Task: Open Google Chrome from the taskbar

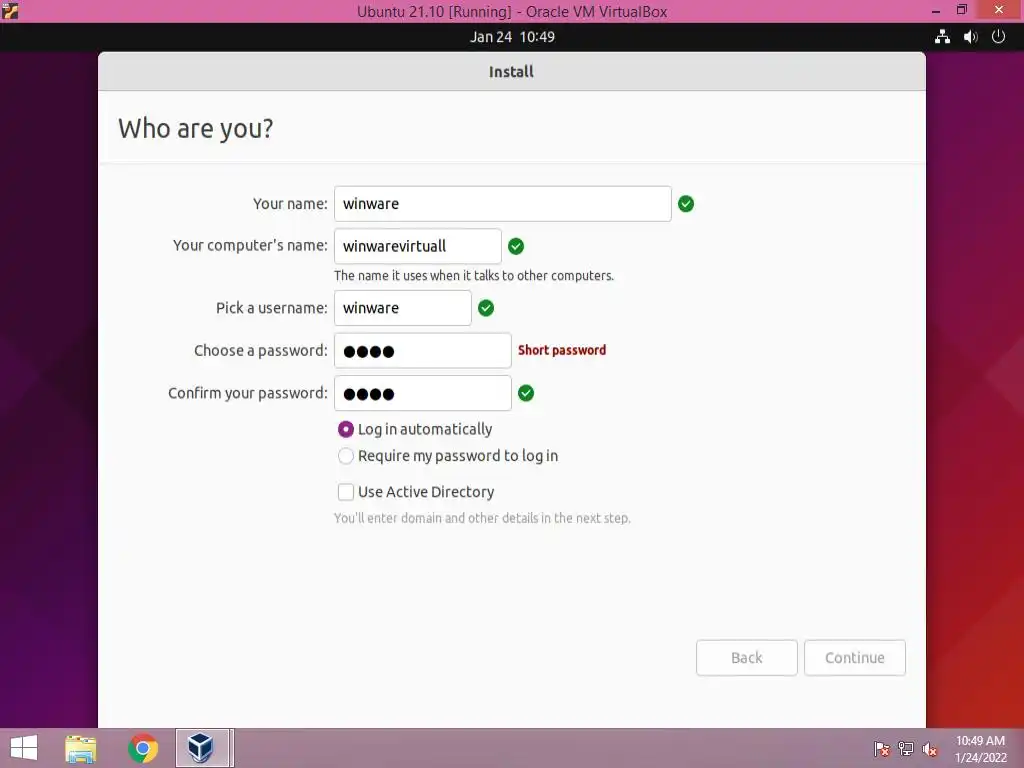Action: tap(143, 748)
